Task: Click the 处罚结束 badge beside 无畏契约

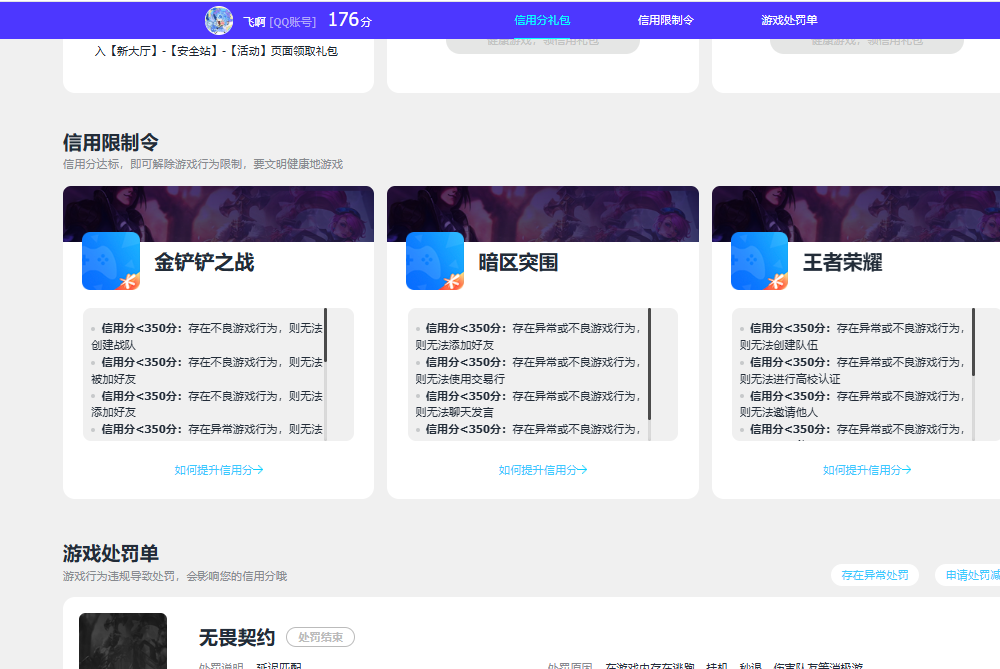Action: pyautogui.click(x=320, y=637)
